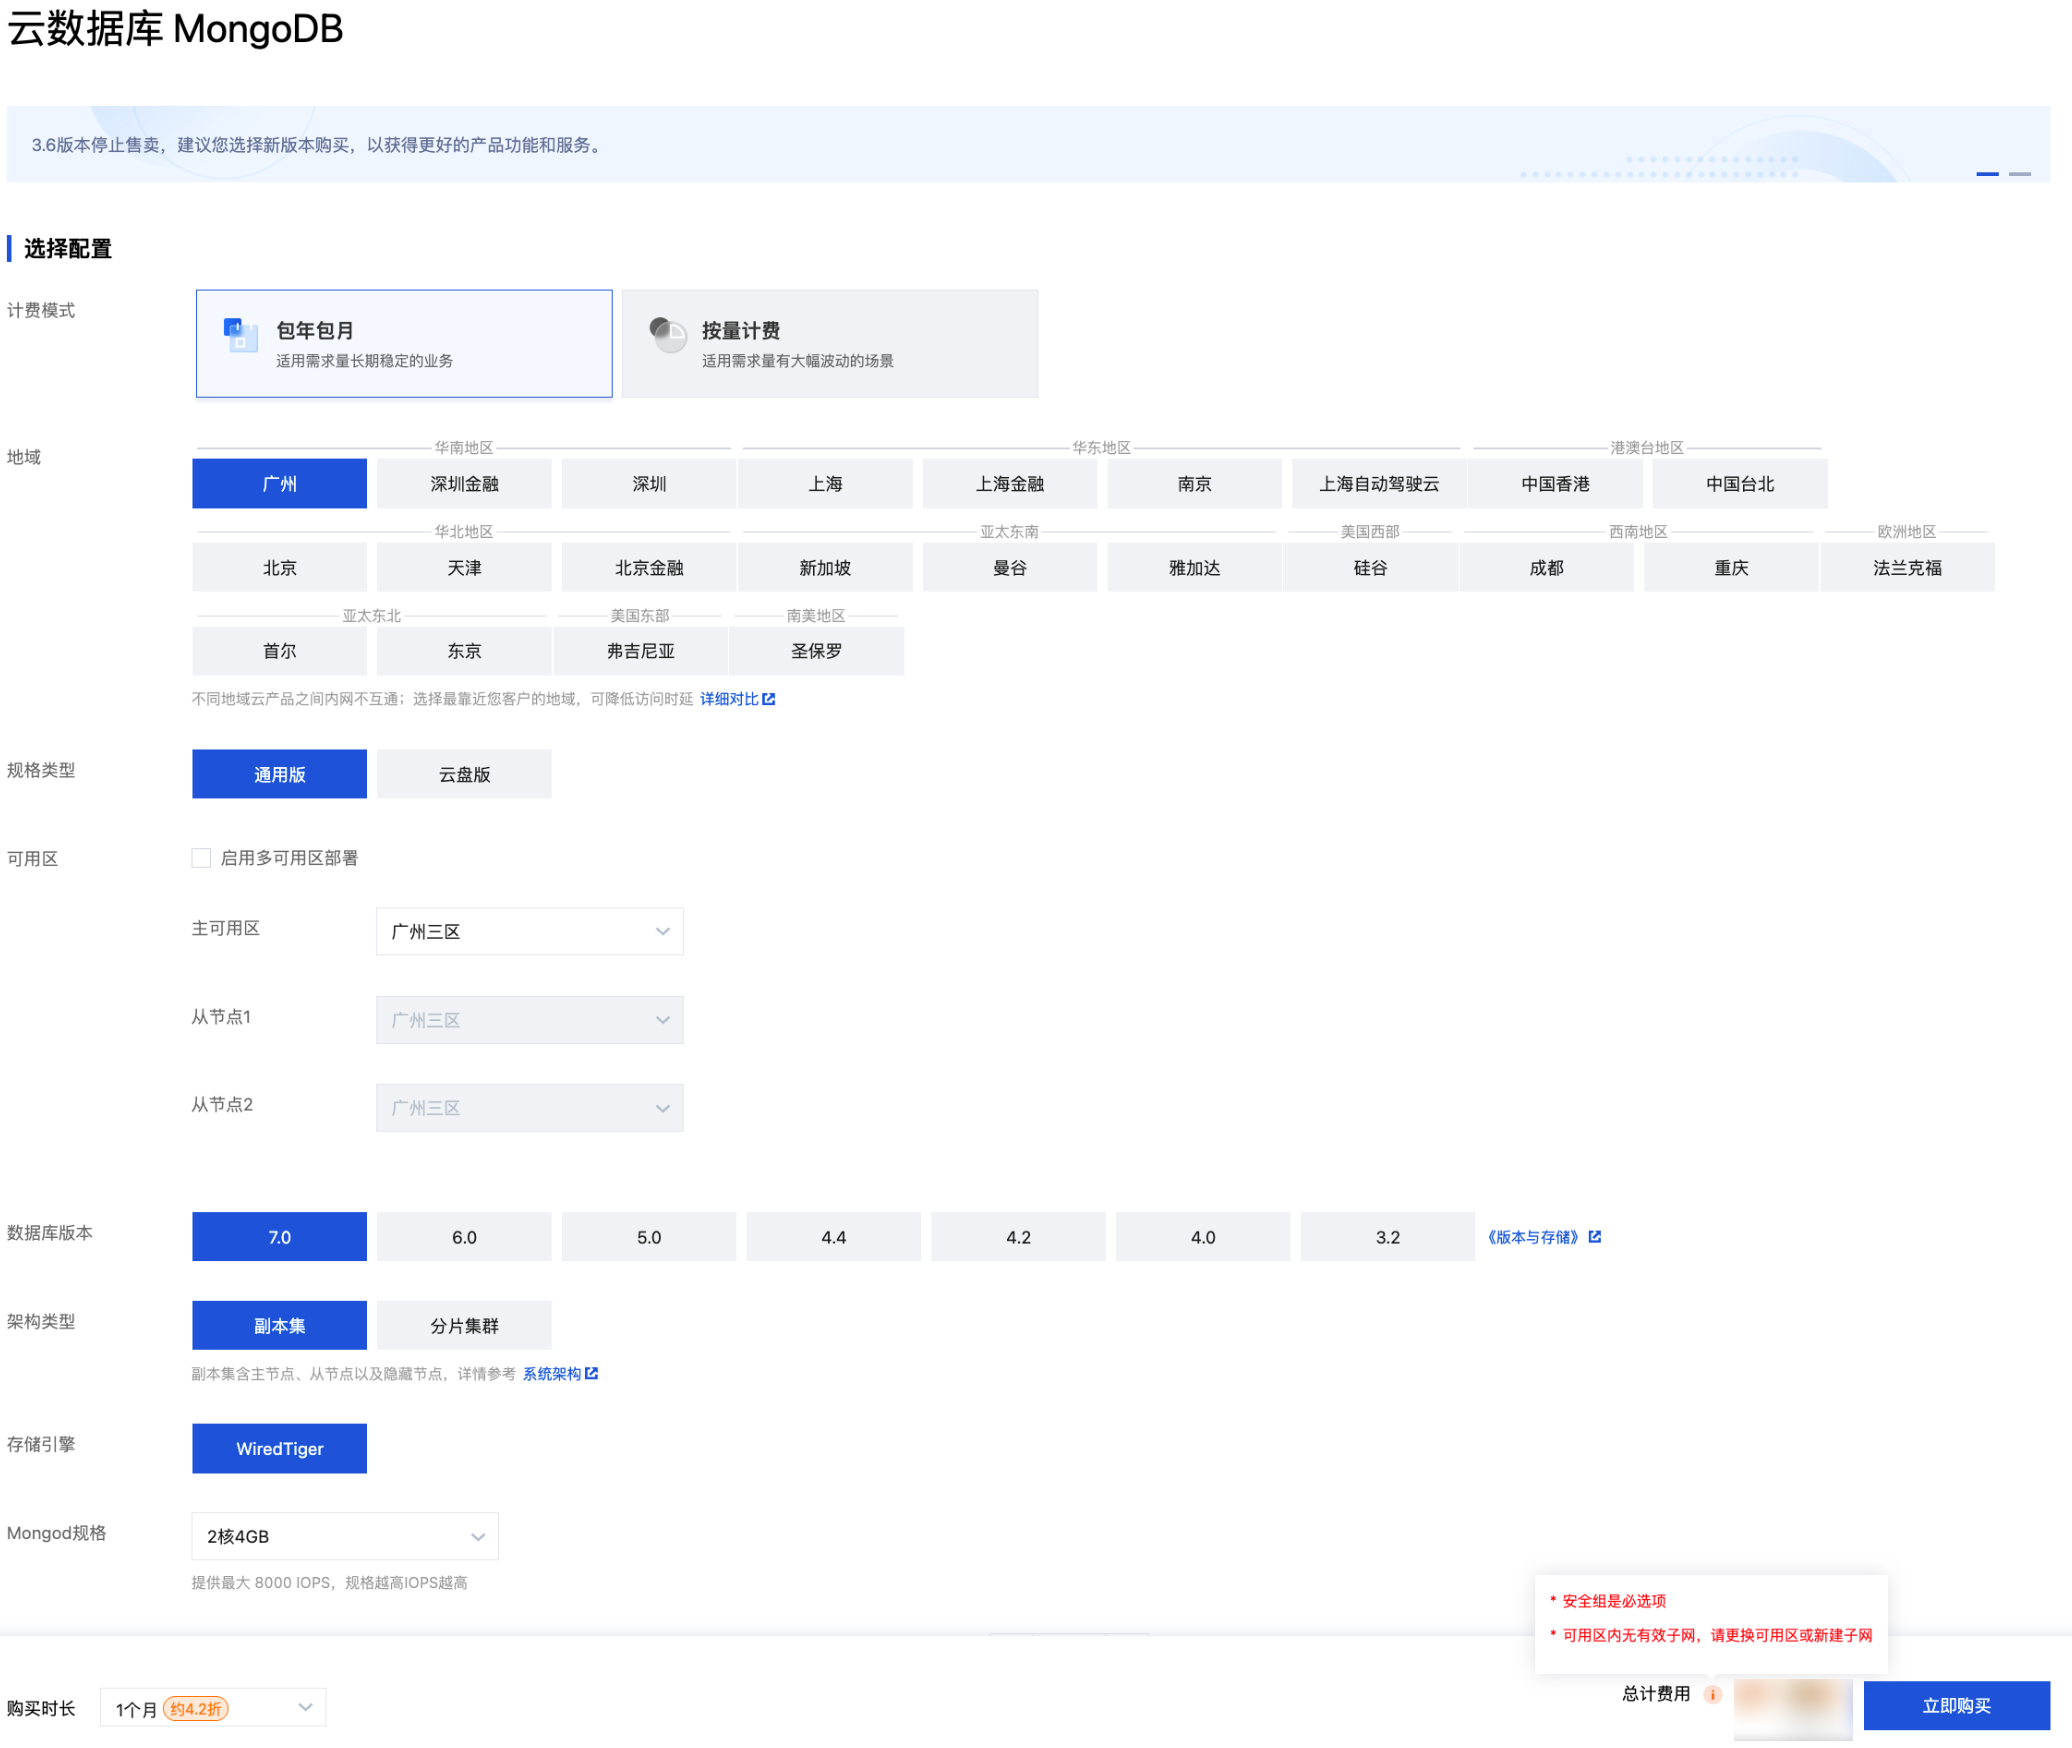Select 首尔 region
Viewport: 2072px width, 1748px height.
click(x=279, y=651)
